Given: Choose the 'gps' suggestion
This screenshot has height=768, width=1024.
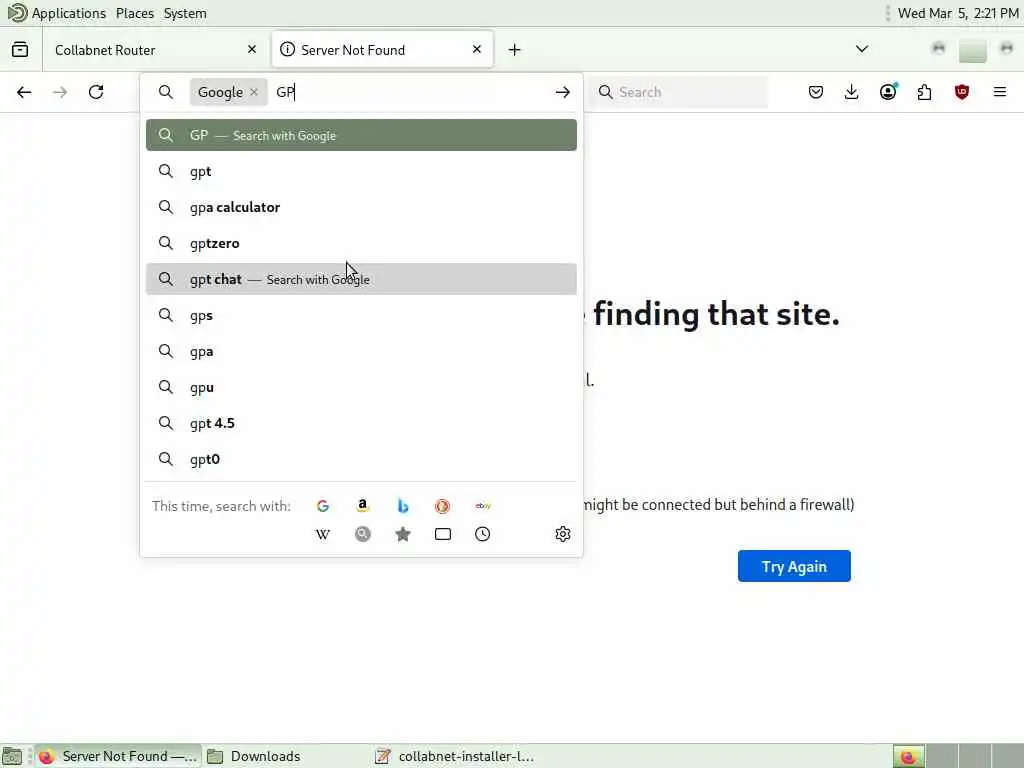Looking at the screenshot, I should point(361,315).
